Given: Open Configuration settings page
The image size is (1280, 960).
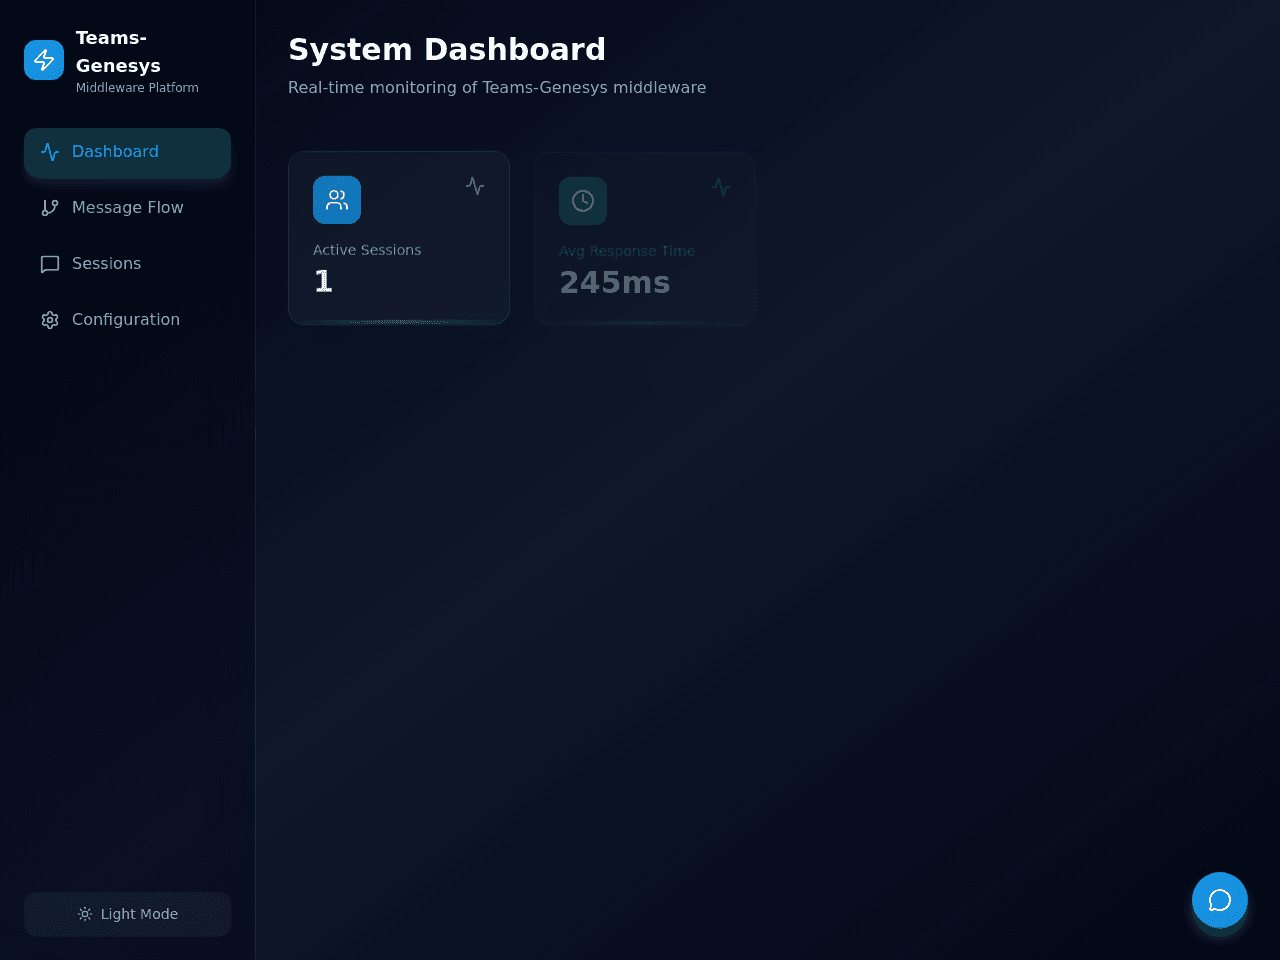Looking at the screenshot, I should [128, 320].
